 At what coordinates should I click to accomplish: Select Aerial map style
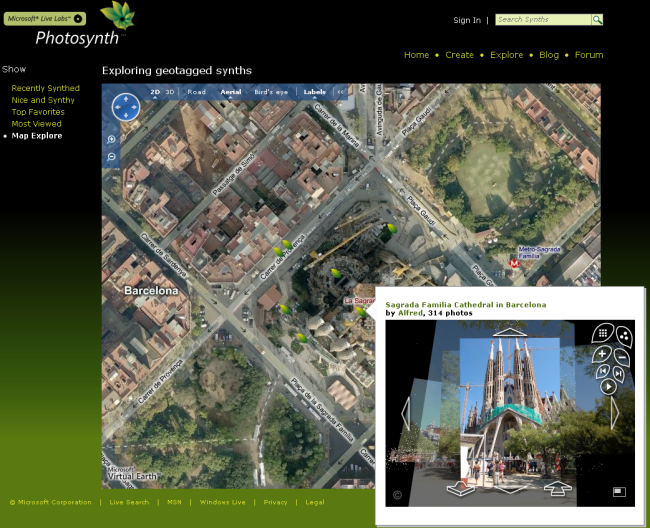coord(231,92)
